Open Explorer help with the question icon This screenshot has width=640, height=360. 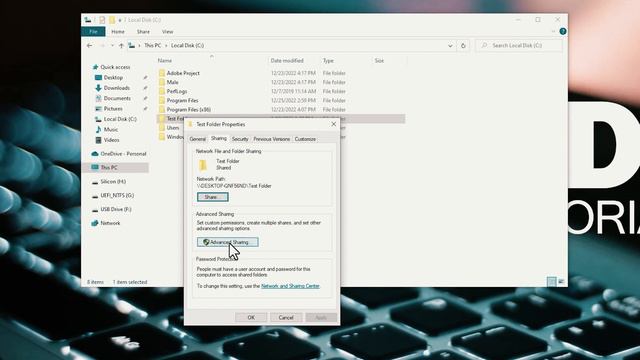[x=563, y=31]
